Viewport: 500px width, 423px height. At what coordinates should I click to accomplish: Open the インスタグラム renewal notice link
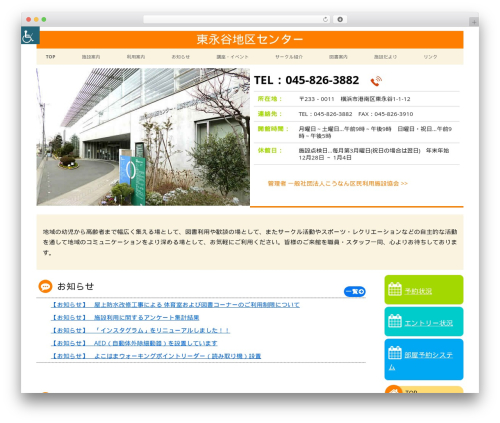click(140, 330)
